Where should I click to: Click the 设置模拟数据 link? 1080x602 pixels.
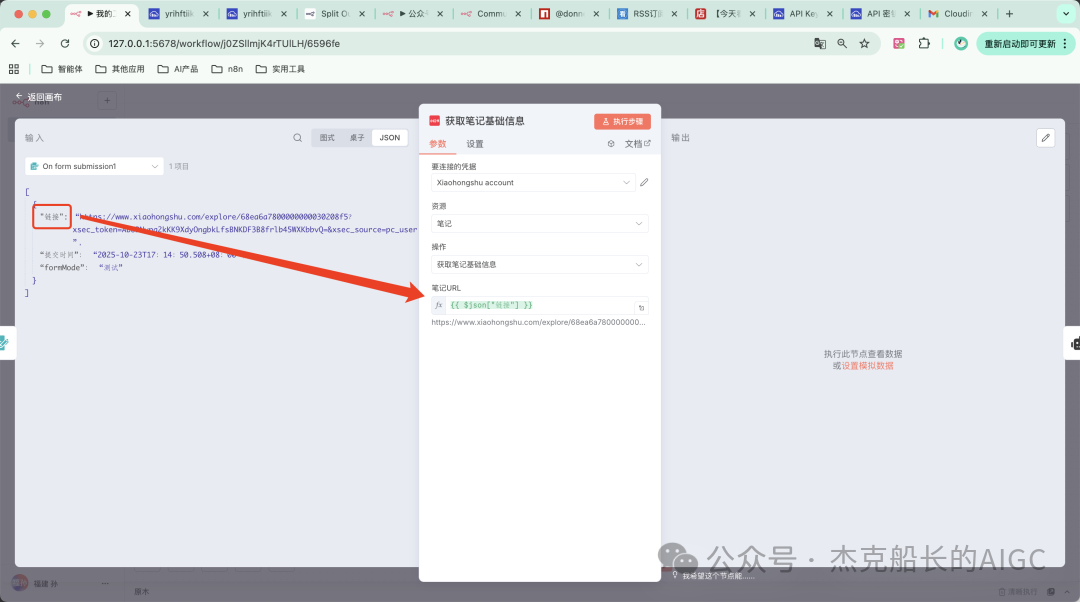pyautogui.click(x=867, y=366)
